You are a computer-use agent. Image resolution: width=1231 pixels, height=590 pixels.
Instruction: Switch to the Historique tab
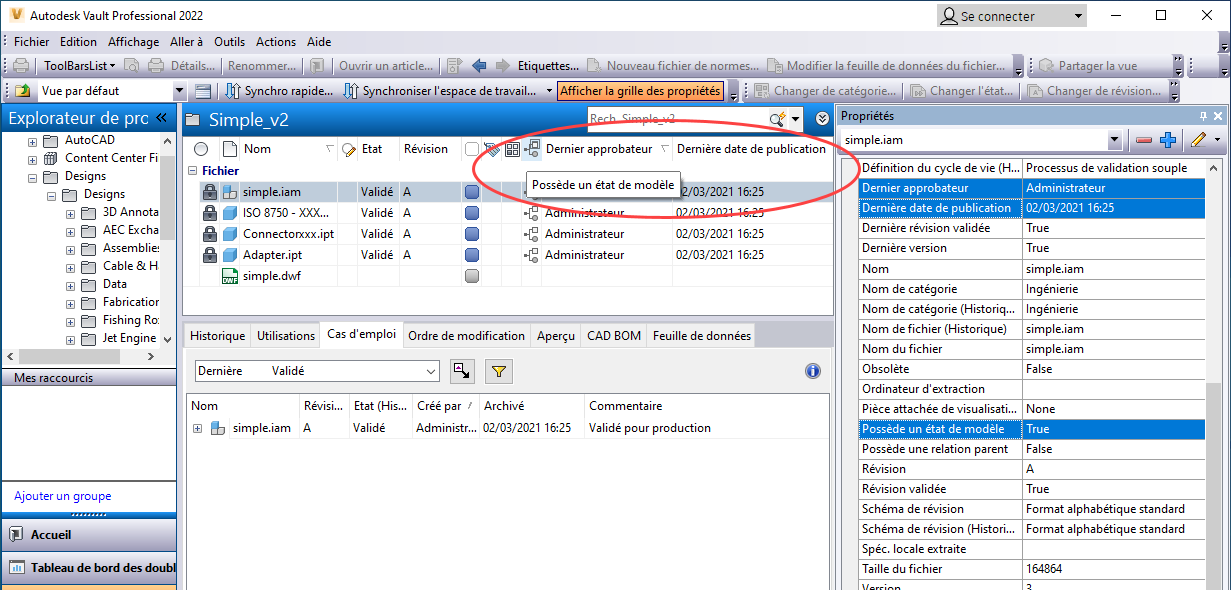[x=217, y=336]
